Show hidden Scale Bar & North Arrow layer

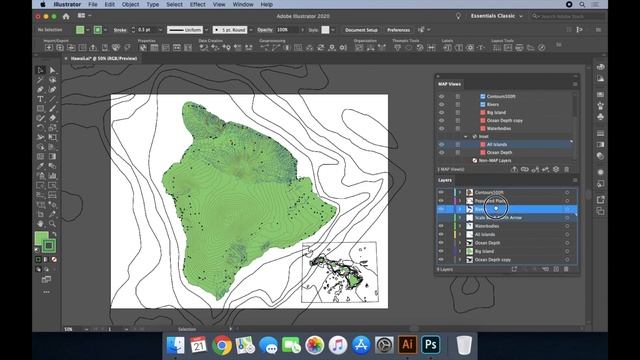[x=441, y=218]
